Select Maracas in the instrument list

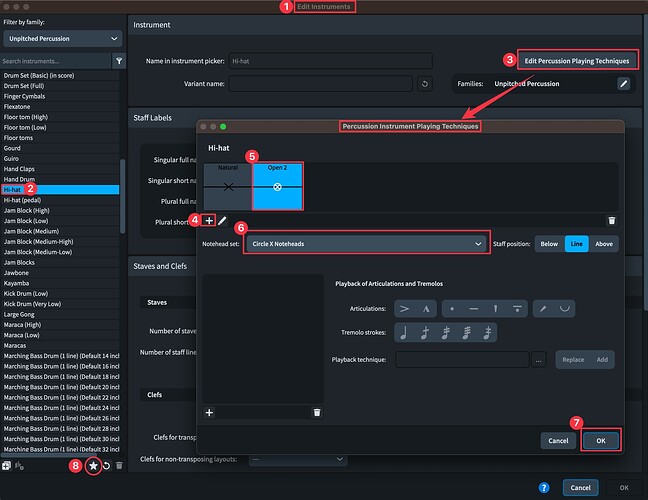(x=60, y=346)
